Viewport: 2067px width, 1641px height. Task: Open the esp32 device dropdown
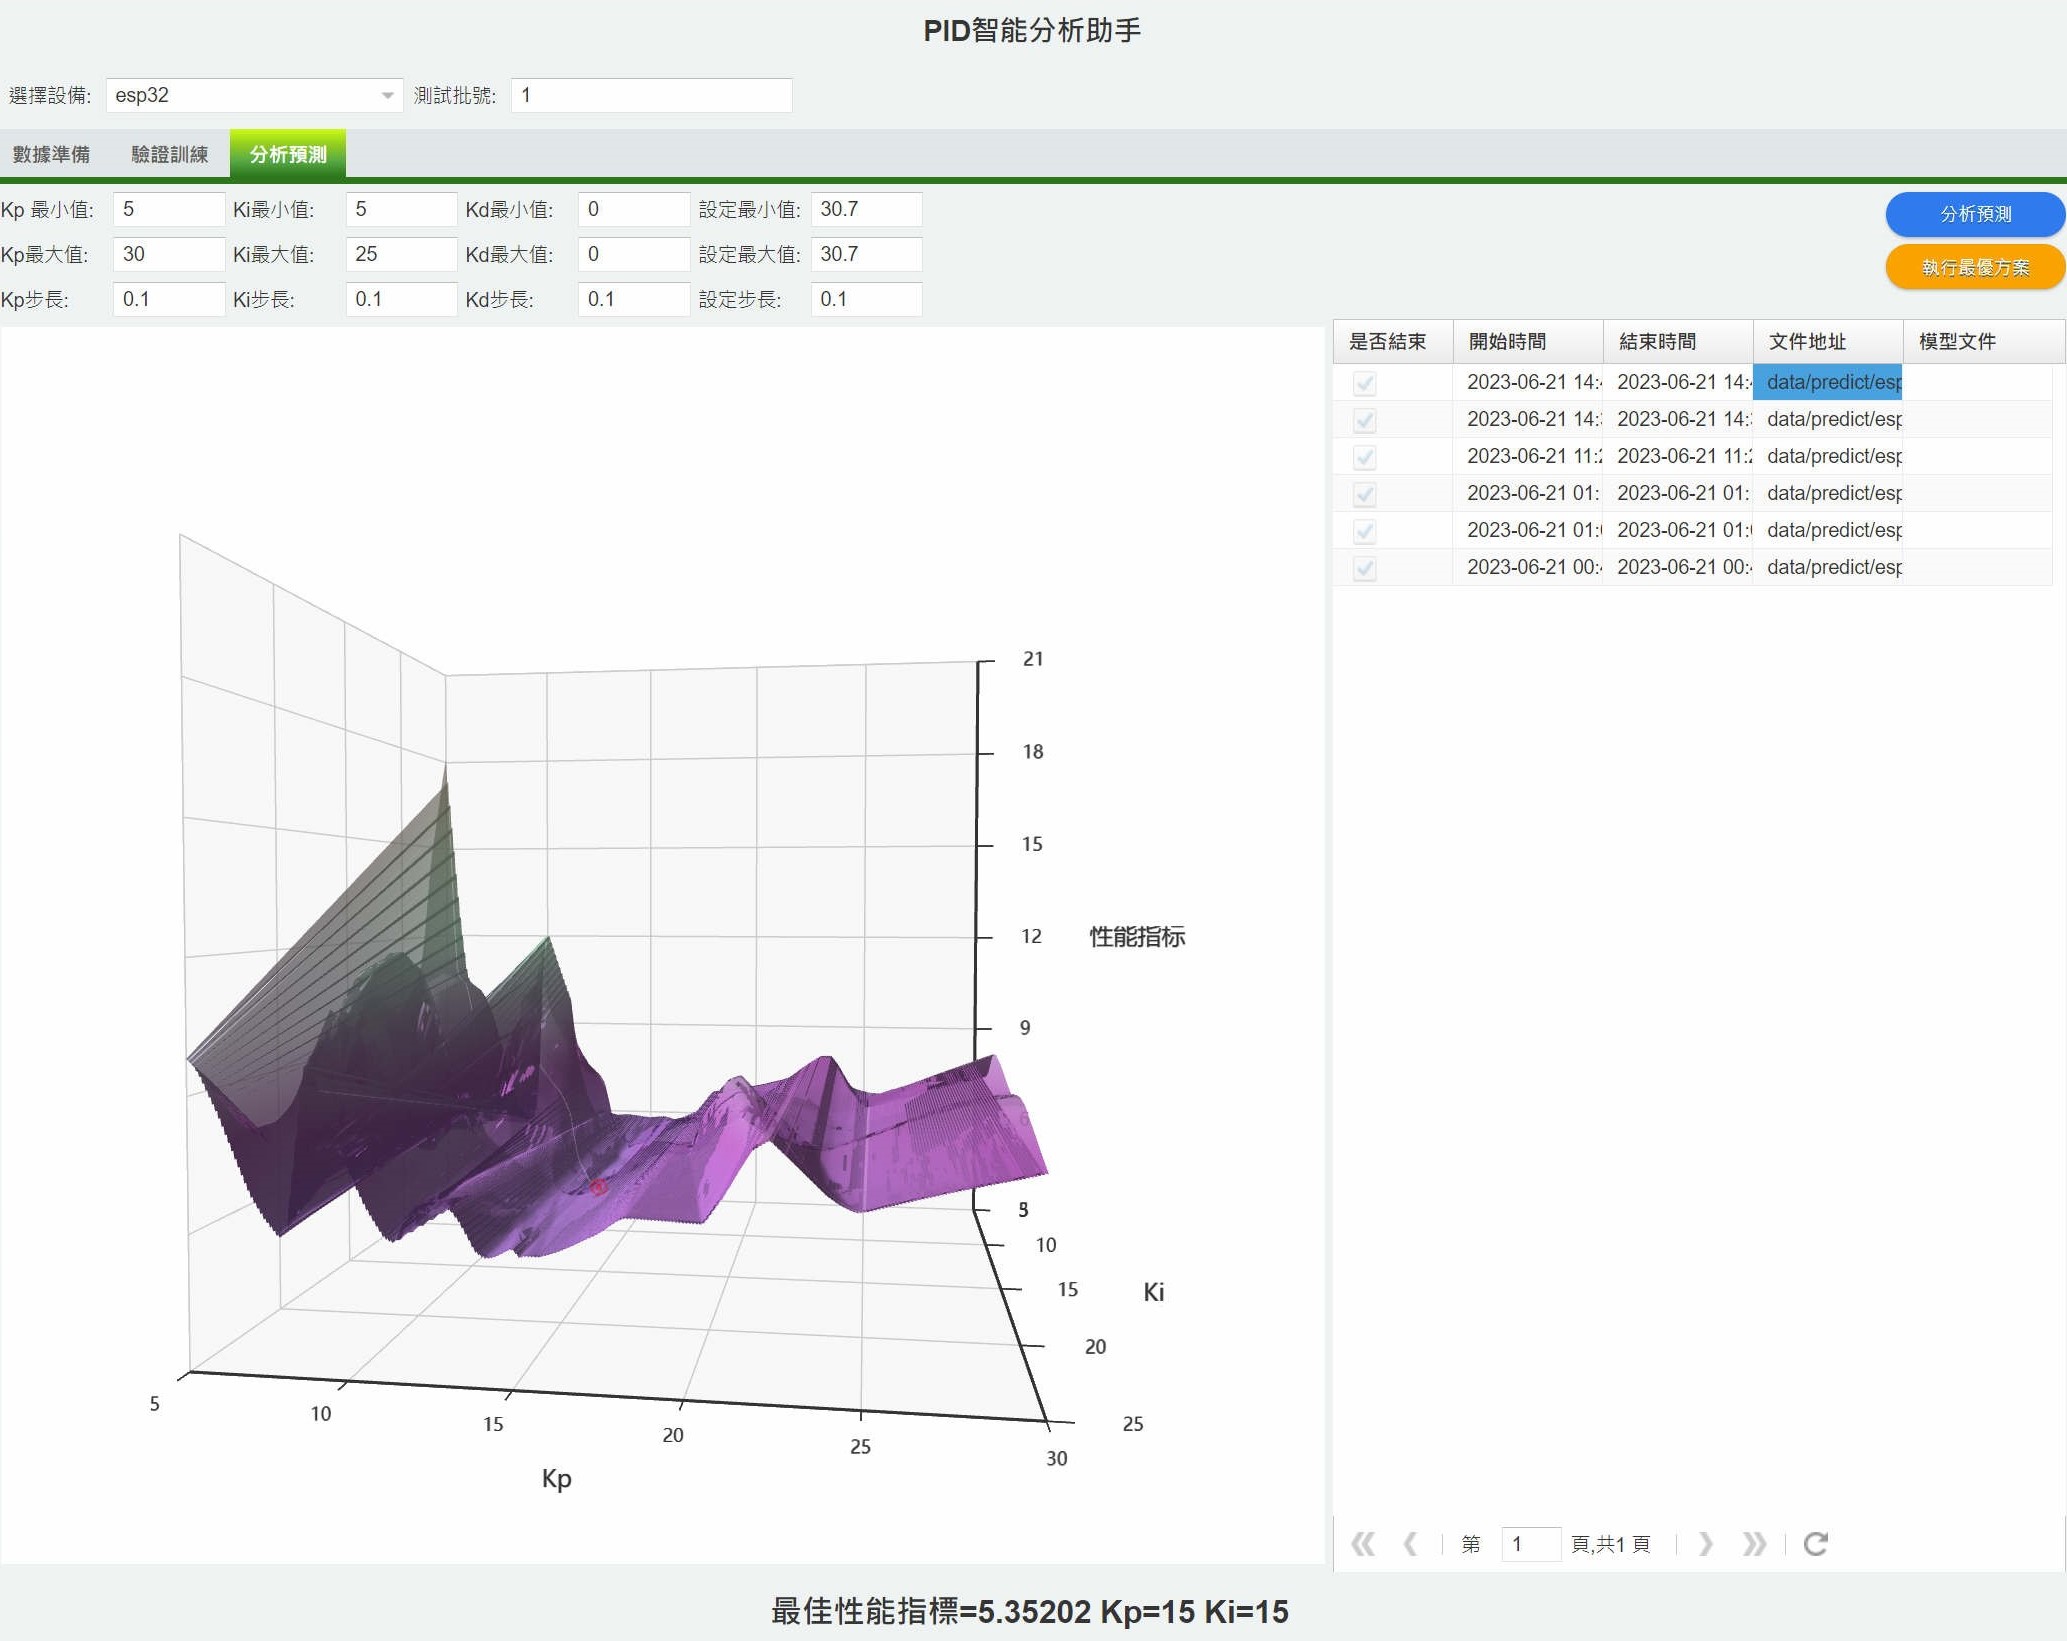coord(386,95)
